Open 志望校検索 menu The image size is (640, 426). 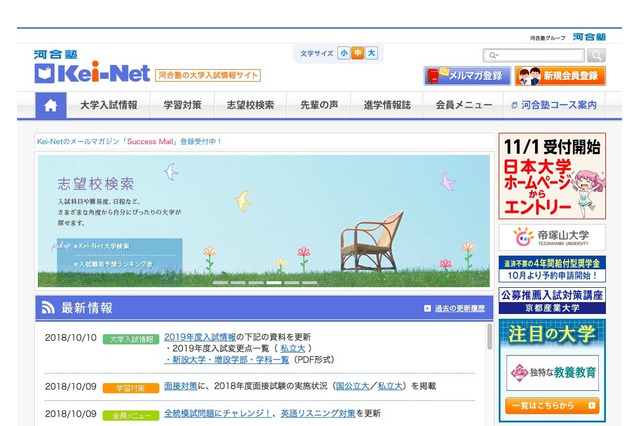[251, 105]
